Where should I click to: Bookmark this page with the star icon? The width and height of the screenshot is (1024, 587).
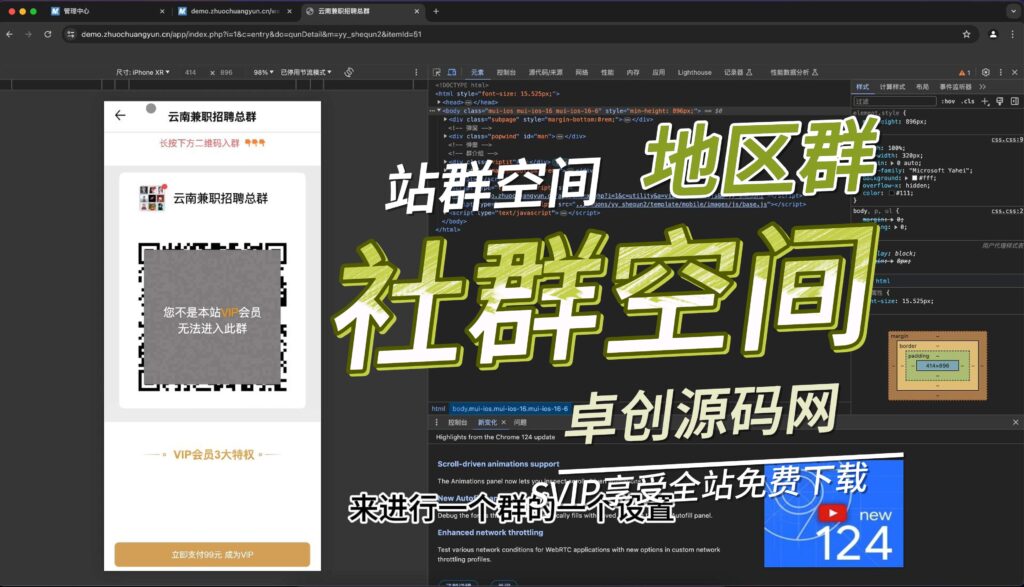pos(967,34)
